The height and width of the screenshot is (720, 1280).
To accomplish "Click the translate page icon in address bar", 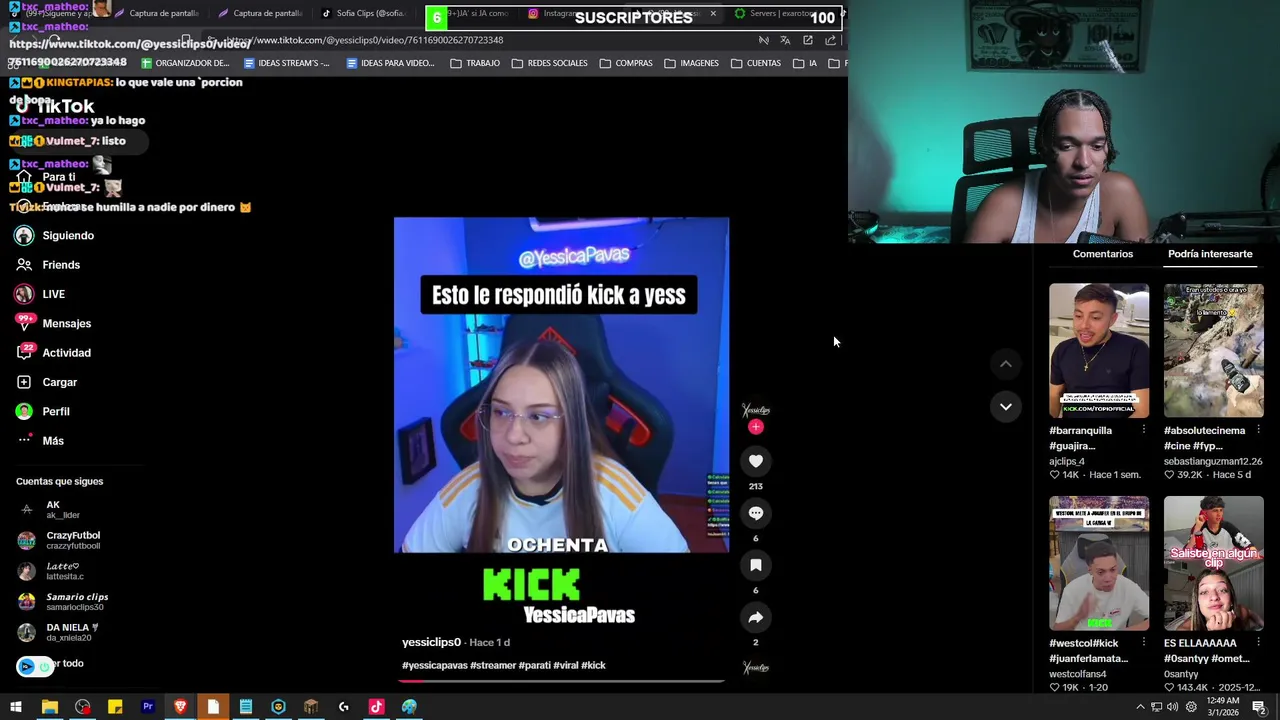I will pyautogui.click(x=785, y=40).
